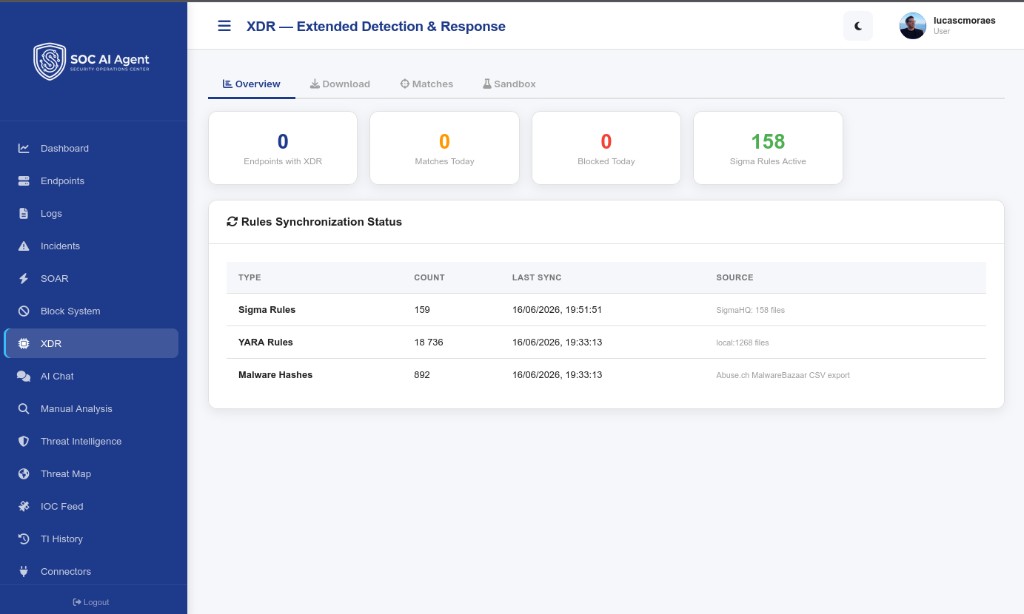Click the LAST SYNC column header
Image resolution: width=1024 pixels, height=614 pixels.
[537, 278]
